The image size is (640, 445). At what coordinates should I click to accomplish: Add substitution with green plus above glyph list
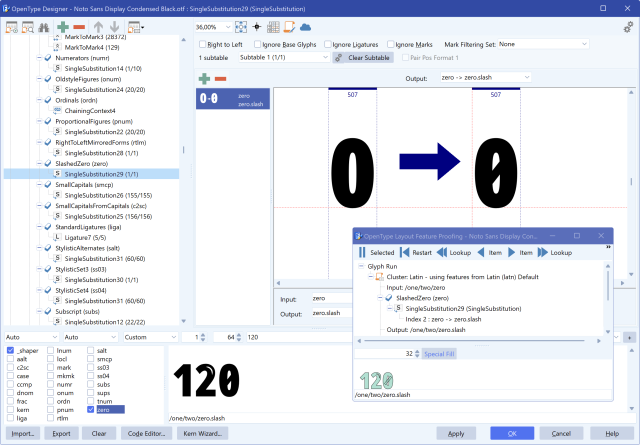pyautogui.click(x=204, y=78)
